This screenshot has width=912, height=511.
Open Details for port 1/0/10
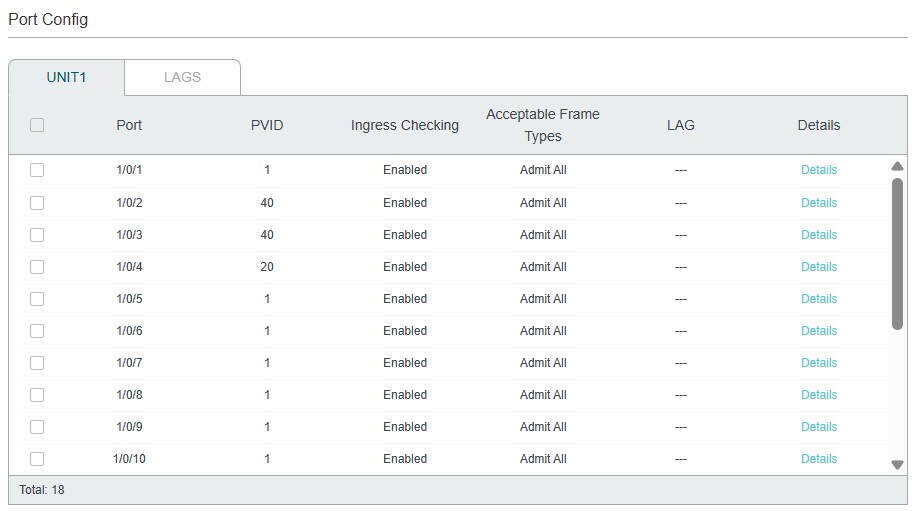818,459
